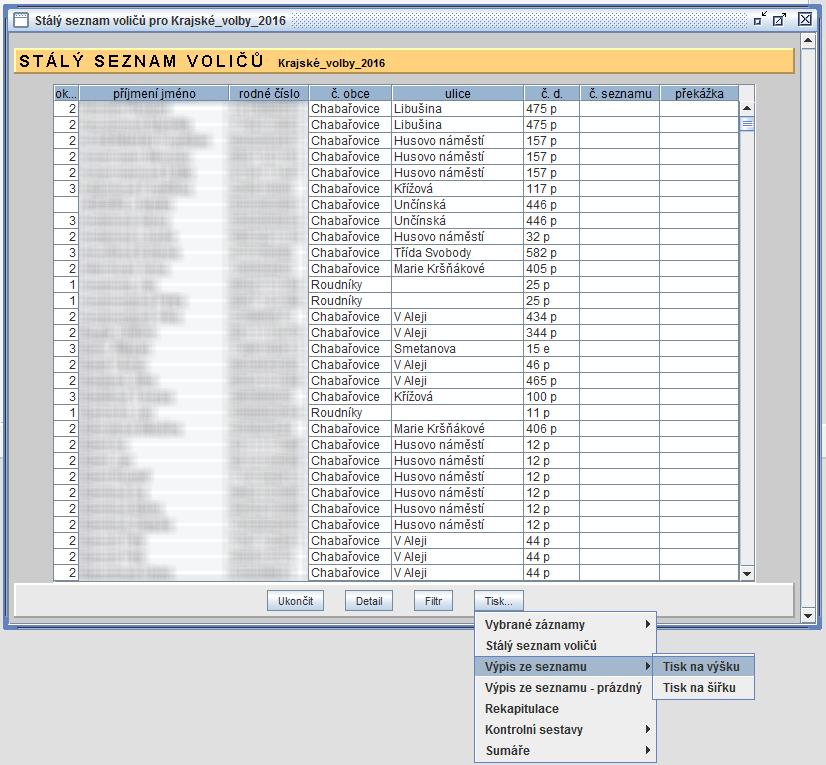Image resolution: width=826 pixels, height=765 pixels.
Task: Select the Třída Svobody cell
Action: click(457, 252)
